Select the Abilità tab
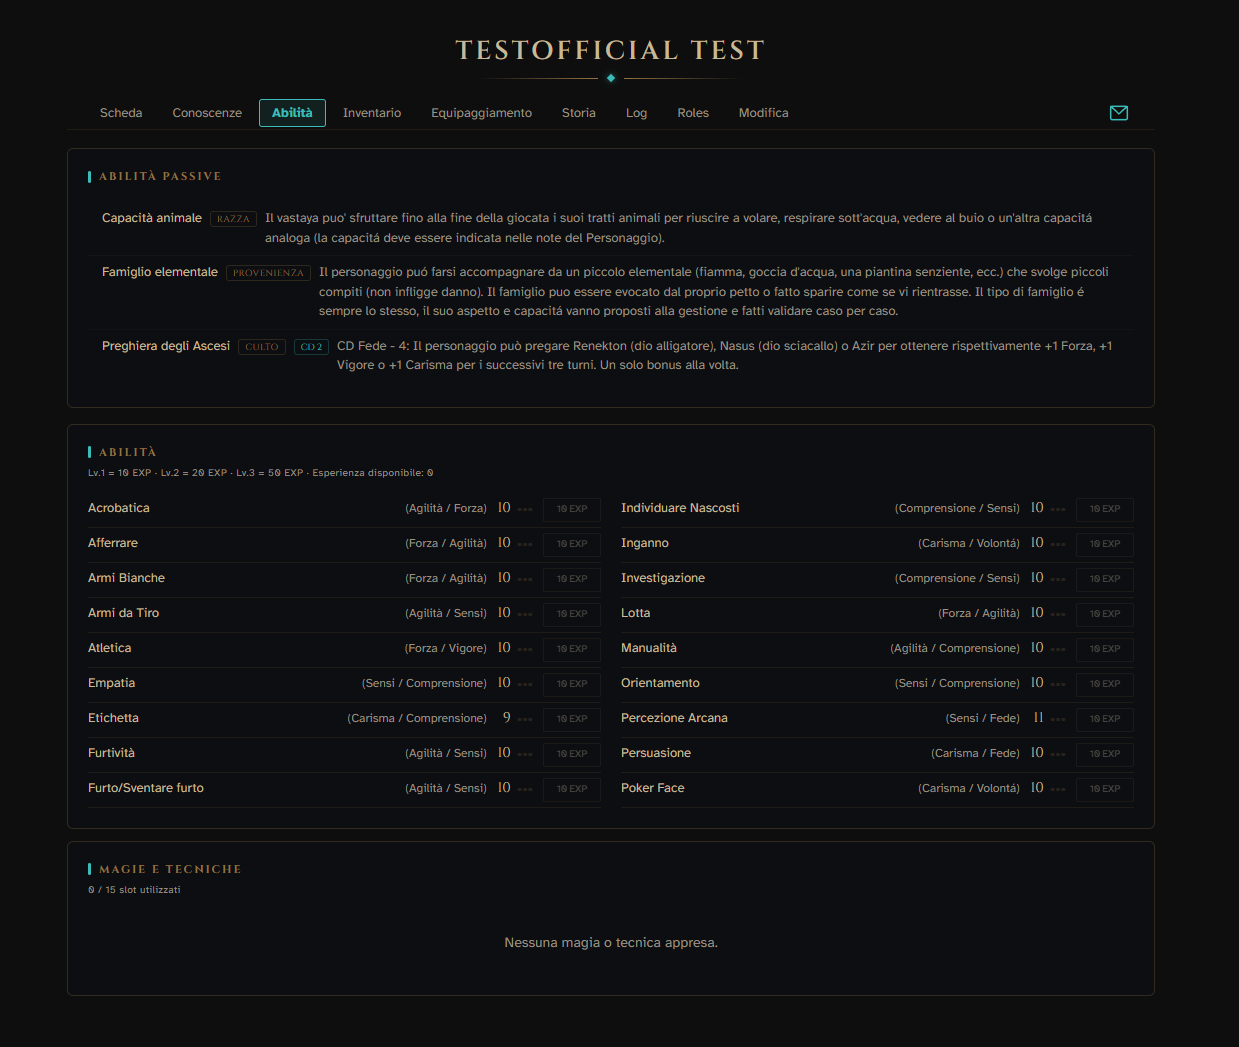This screenshot has width=1239, height=1047. pyautogui.click(x=292, y=113)
